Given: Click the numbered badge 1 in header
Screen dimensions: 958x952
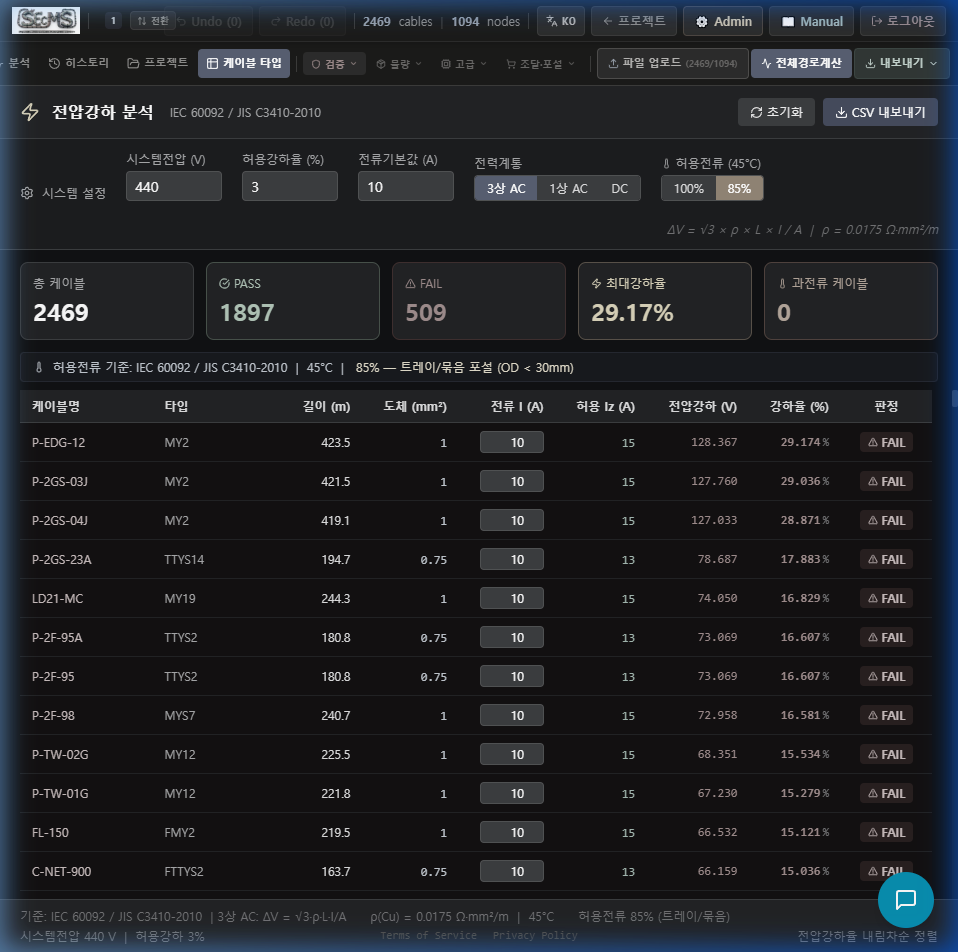Looking at the screenshot, I should coord(113,21).
